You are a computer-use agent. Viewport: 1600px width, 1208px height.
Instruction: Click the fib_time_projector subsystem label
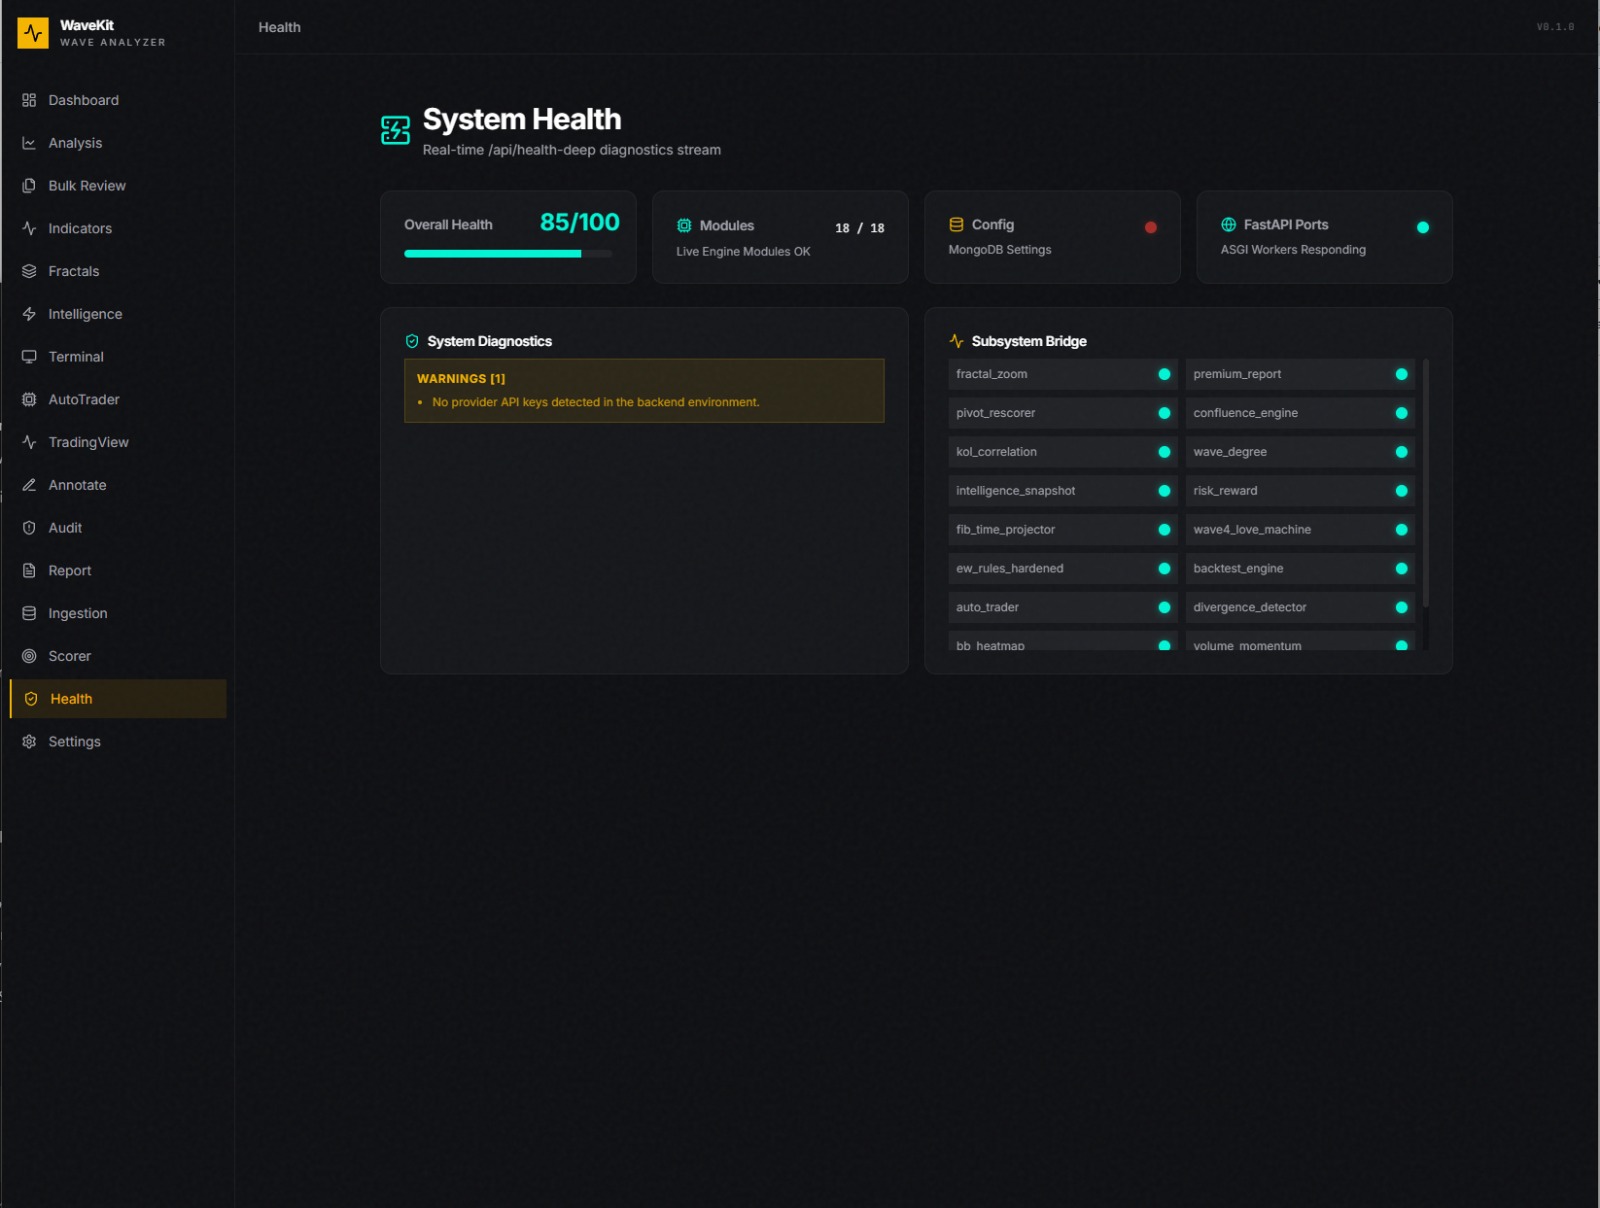(x=1005, y=530)
